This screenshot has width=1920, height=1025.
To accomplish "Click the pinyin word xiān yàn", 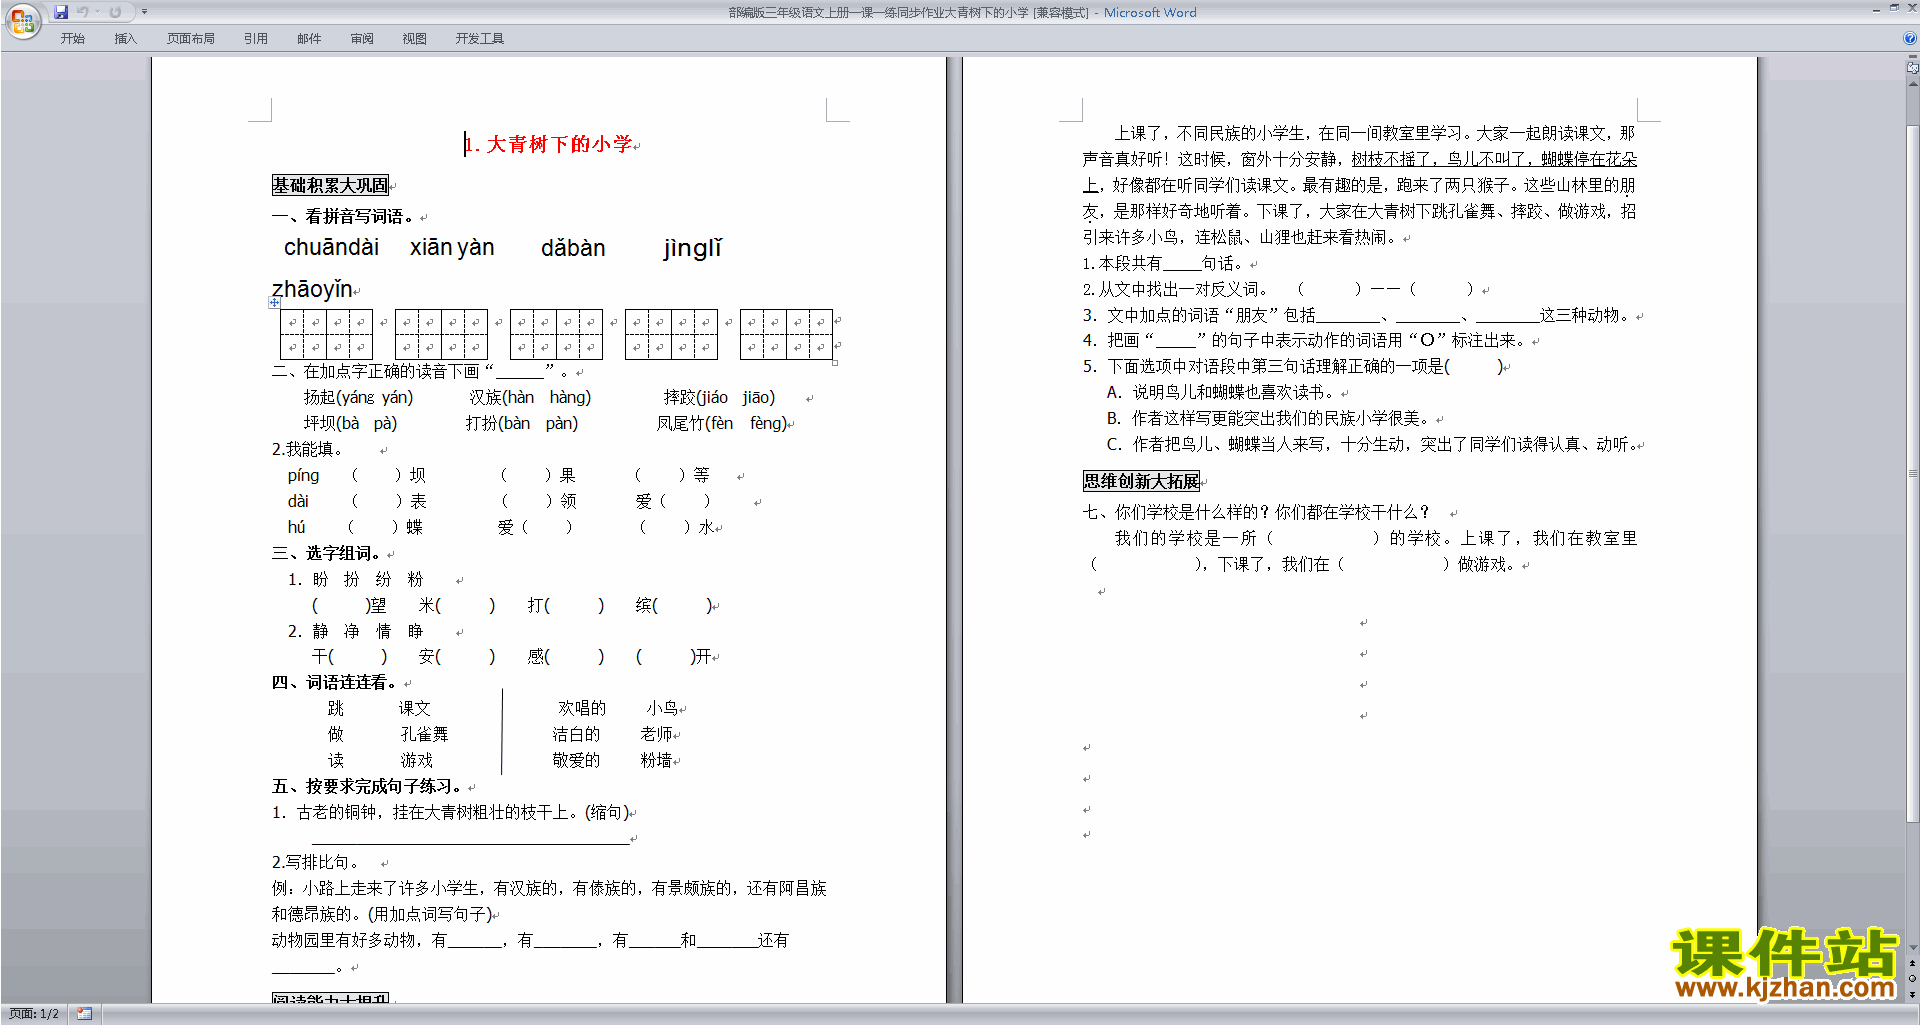I will pyautogui.click(x=452, y=248).
